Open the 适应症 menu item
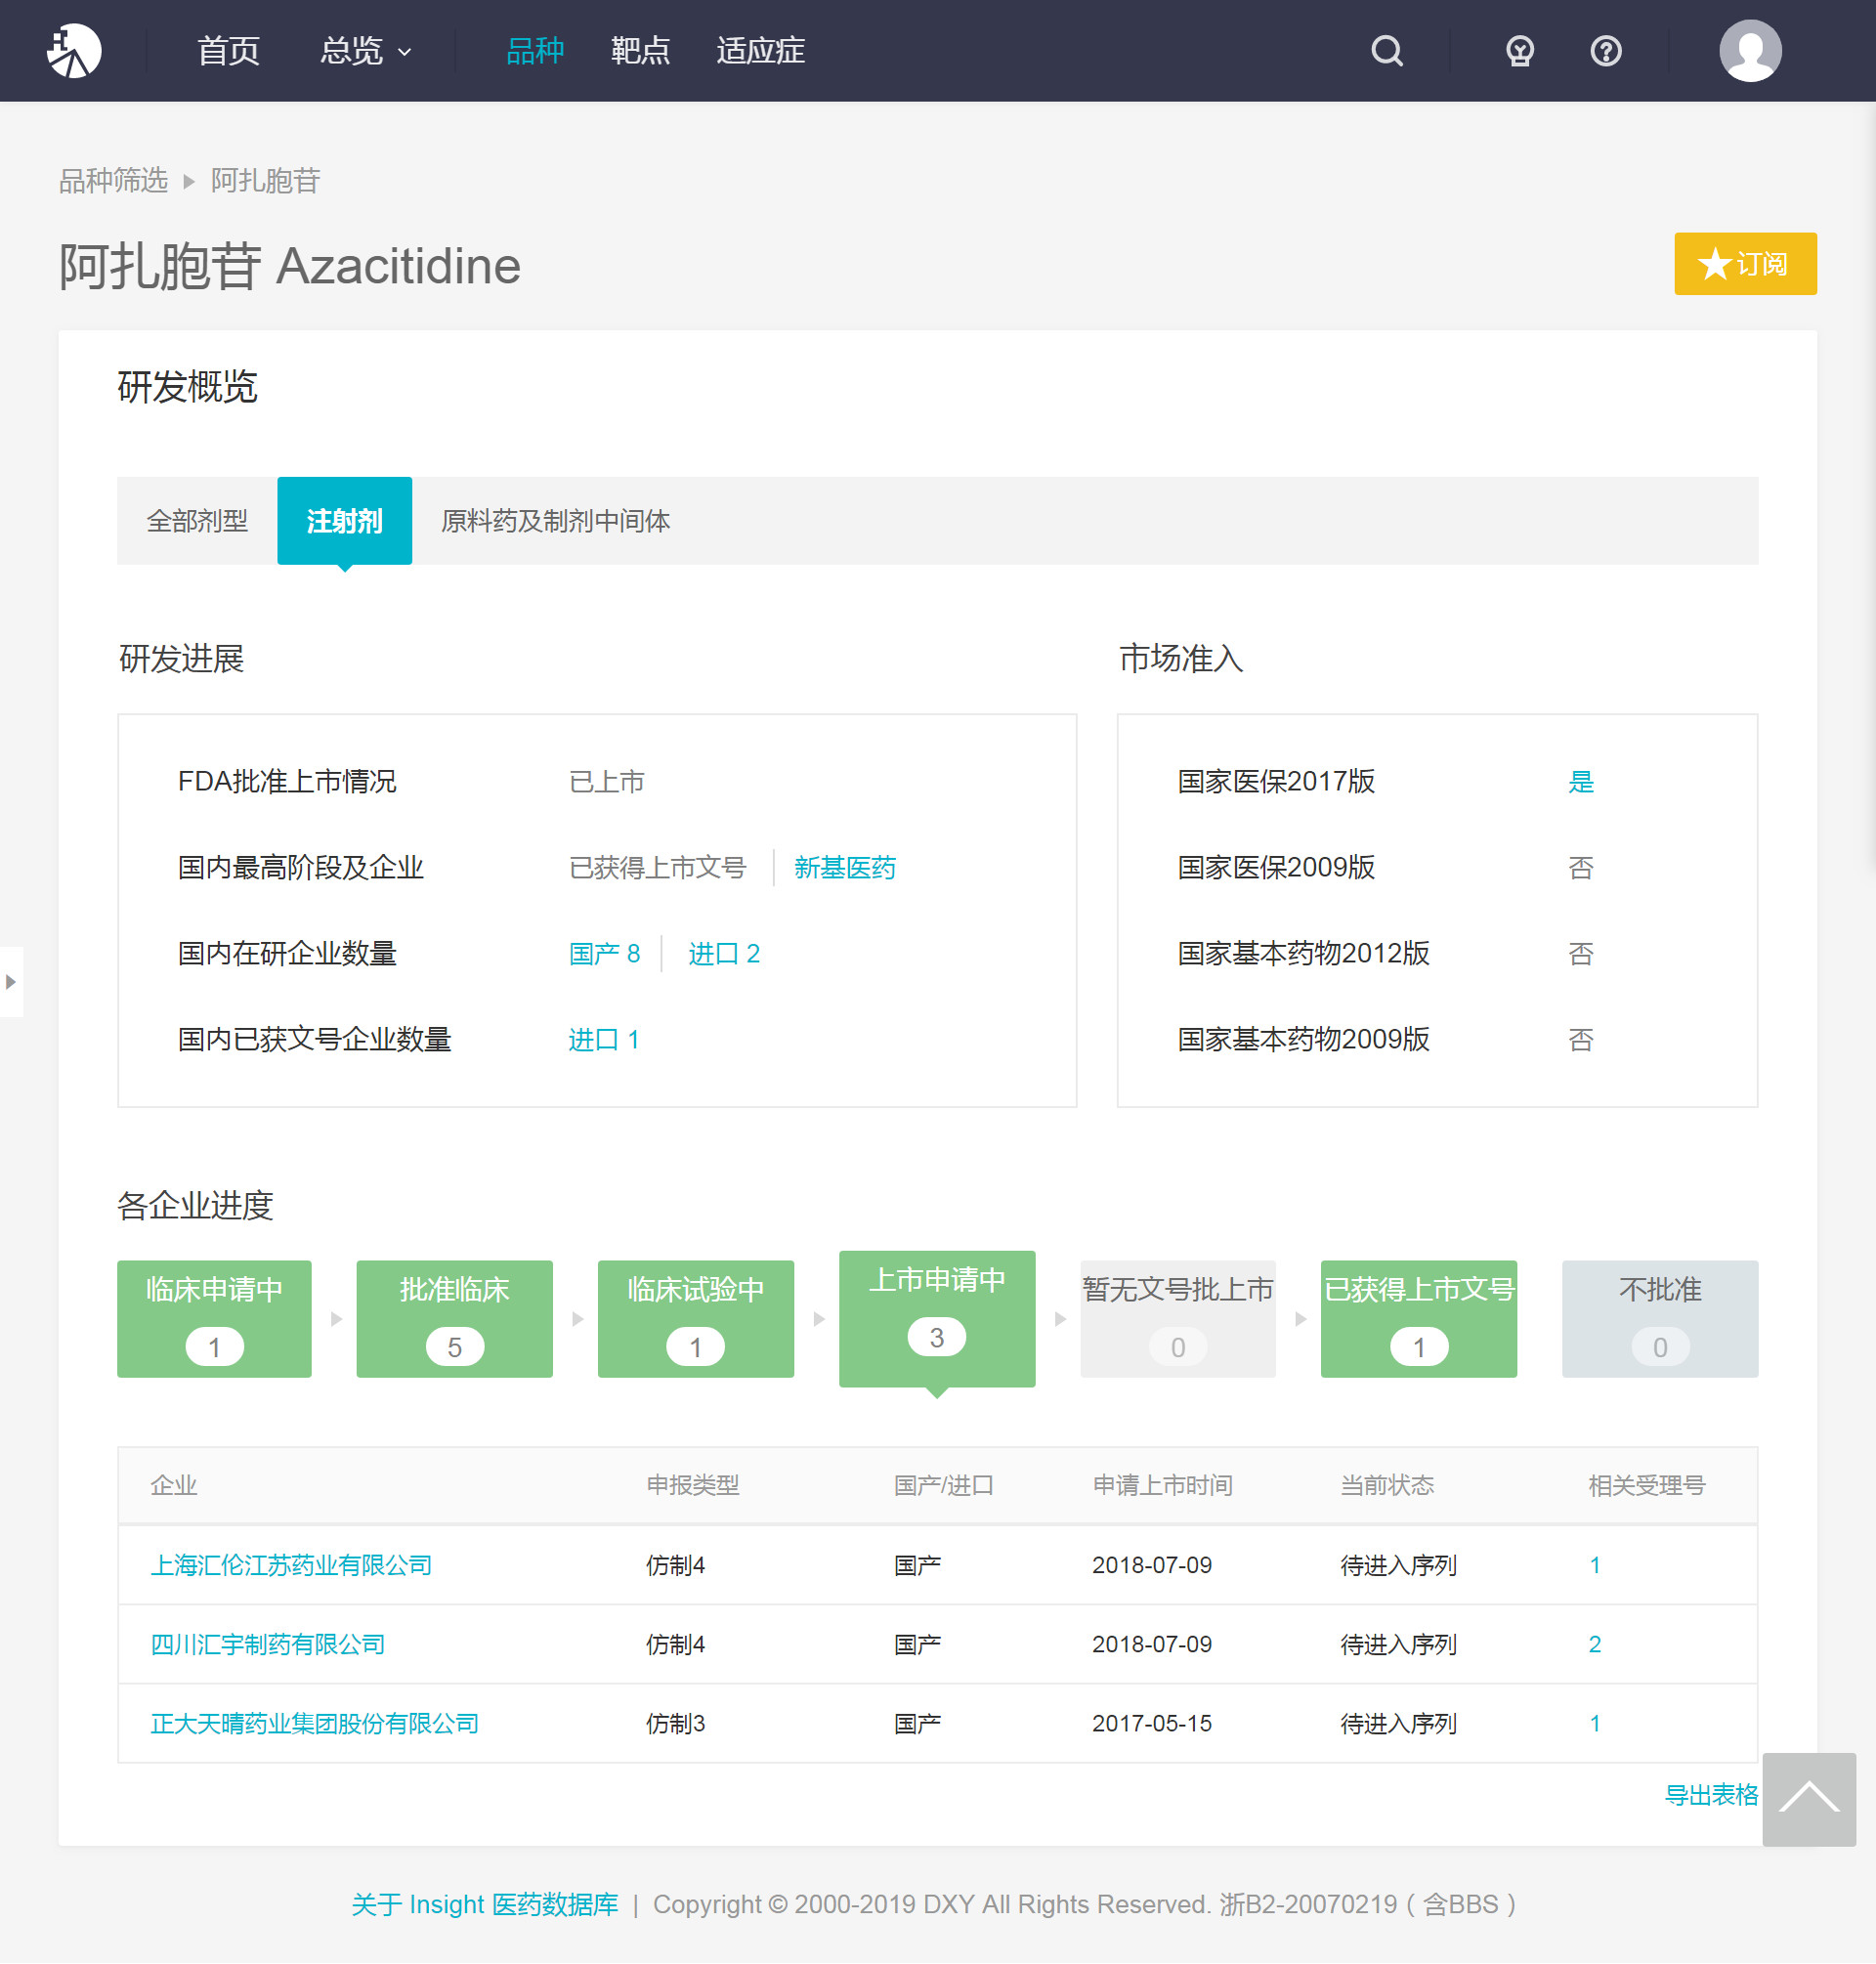Image resolution: width=1876 pixels, height=1964 pixels. click(x=760, y=51)
